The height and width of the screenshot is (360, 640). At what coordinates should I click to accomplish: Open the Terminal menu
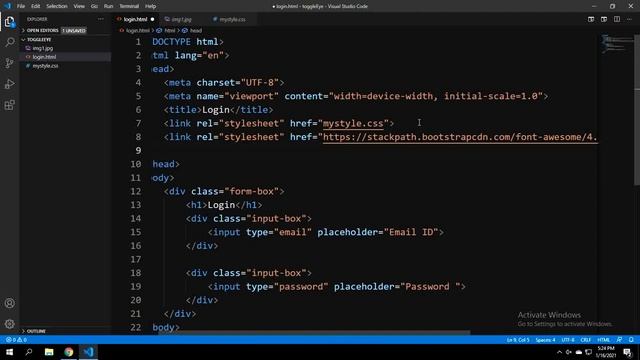[129, 6]
